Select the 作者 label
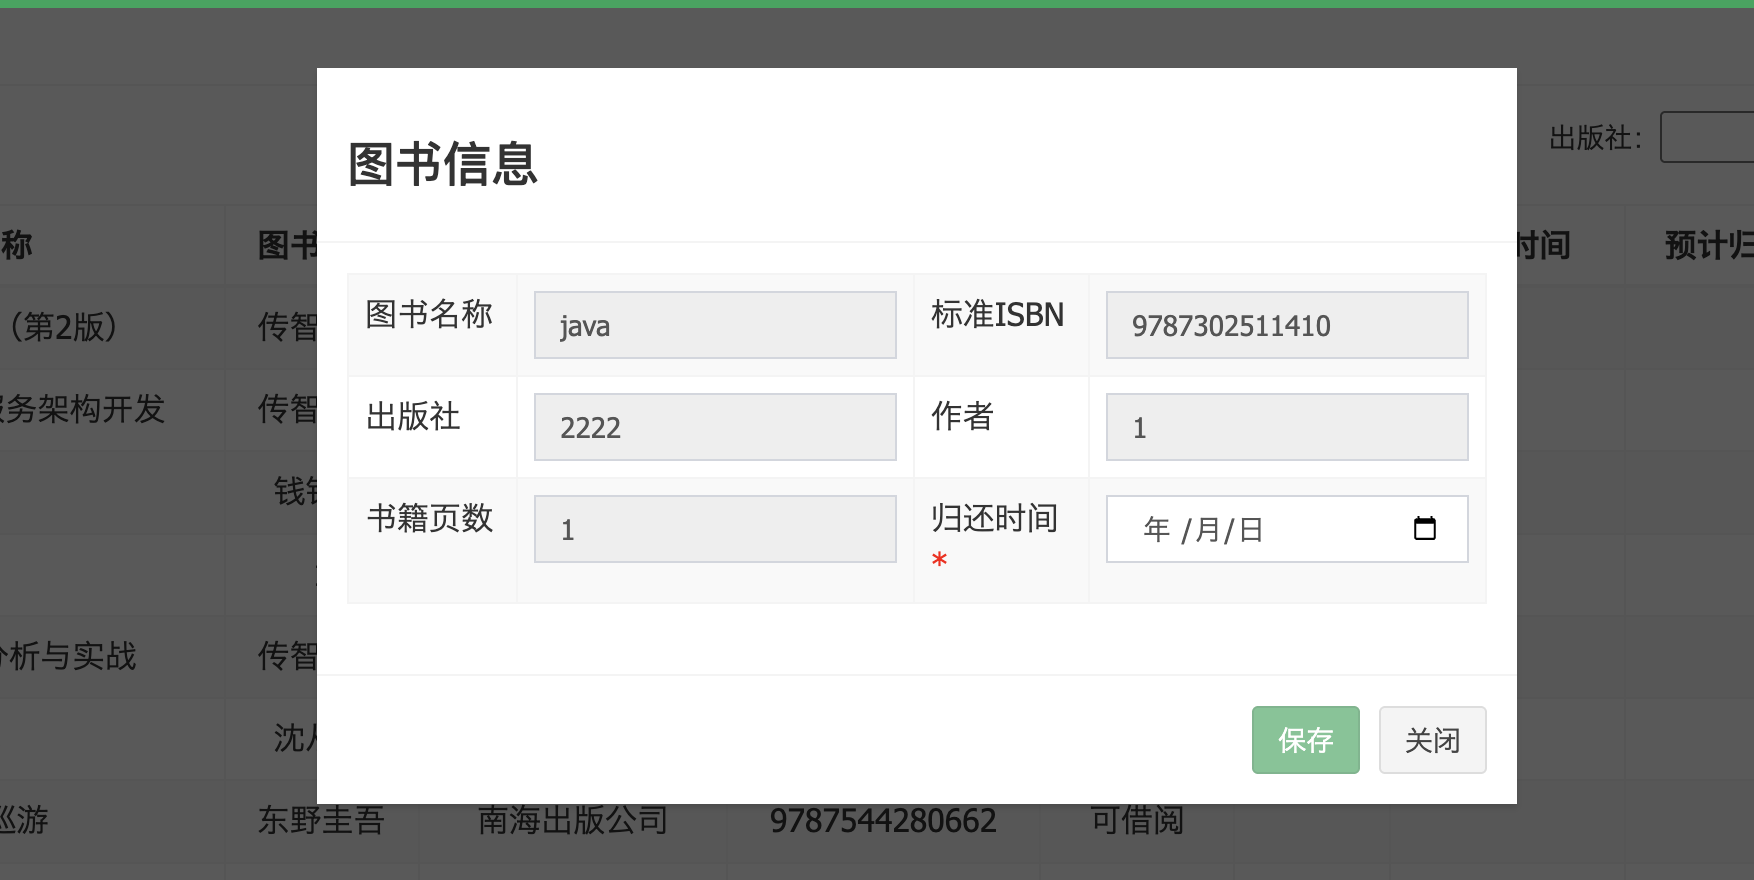Screen dimensions: 1754x880 pyautogui.click(x=962, y=416)
